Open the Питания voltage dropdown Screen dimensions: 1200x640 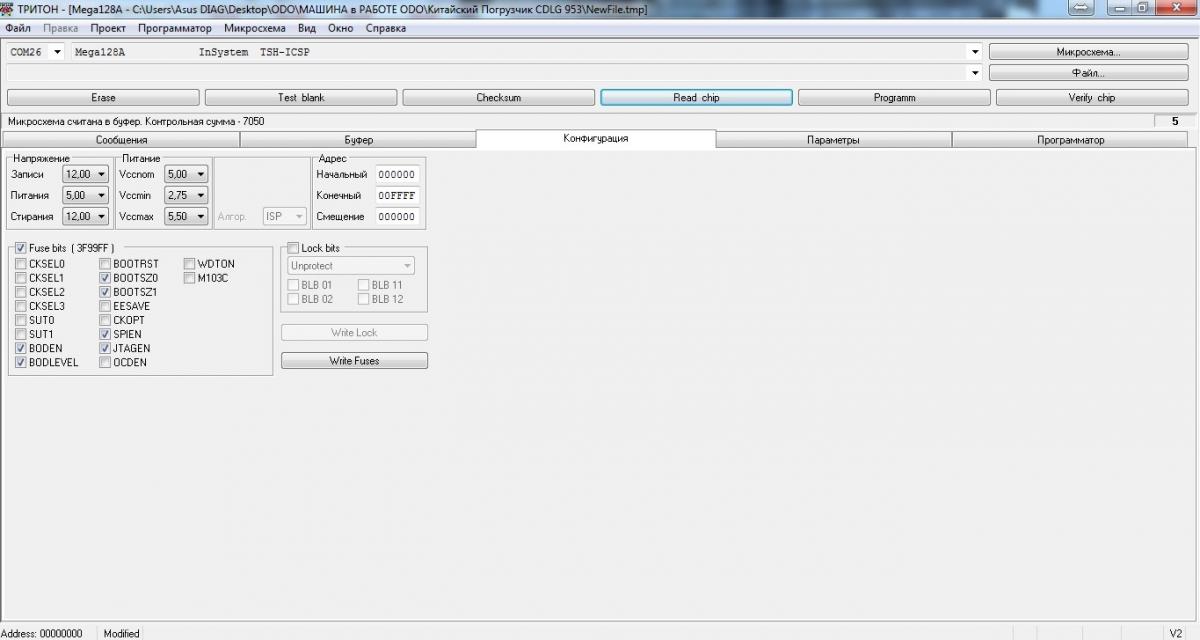tap(84, 195)
